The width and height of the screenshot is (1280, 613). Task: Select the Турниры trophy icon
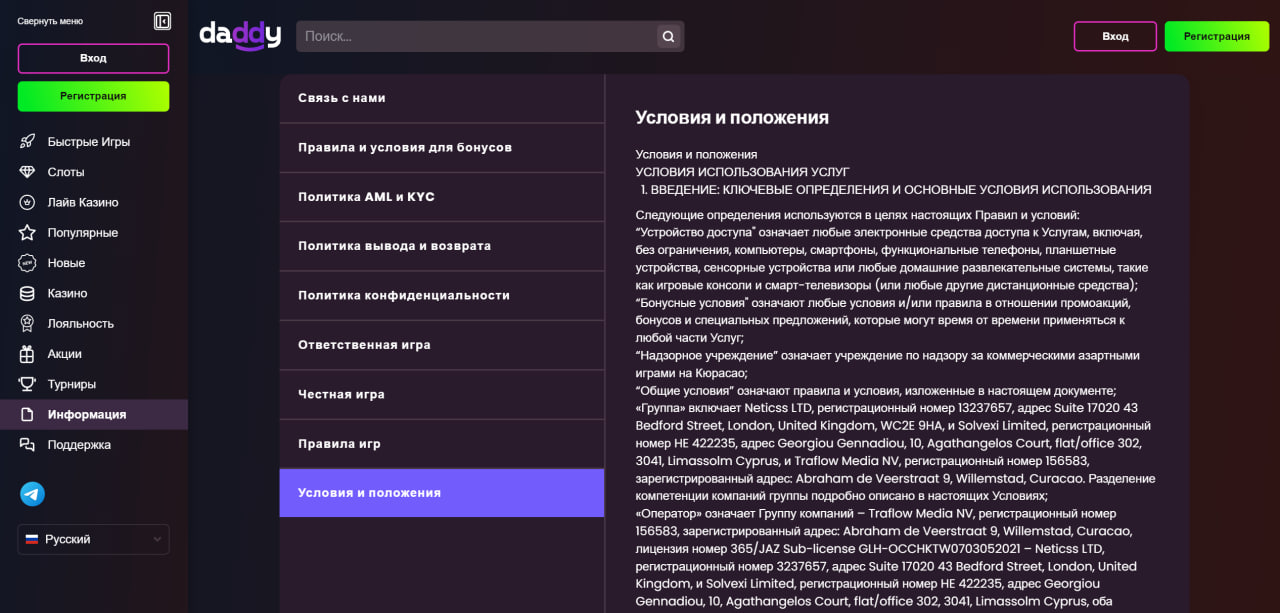click(26, 383)
